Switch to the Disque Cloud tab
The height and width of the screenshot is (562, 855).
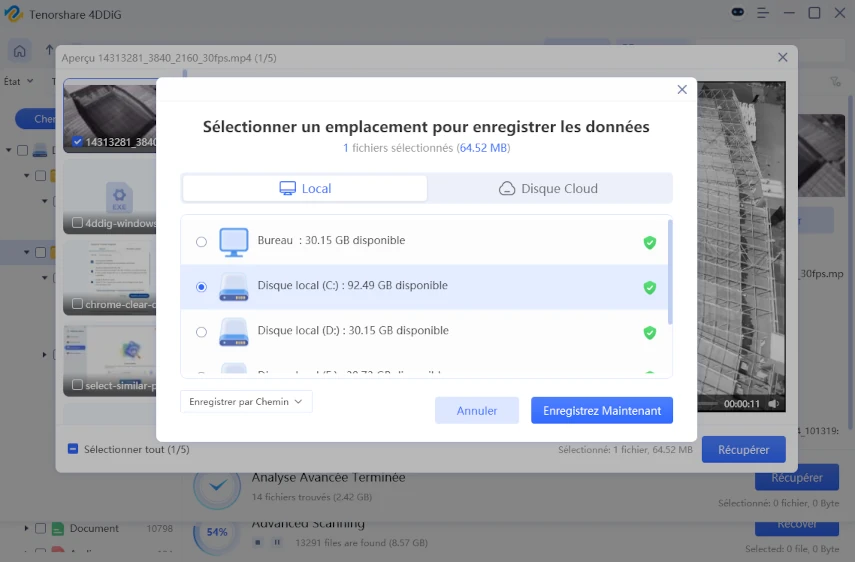tap(549, 189)
